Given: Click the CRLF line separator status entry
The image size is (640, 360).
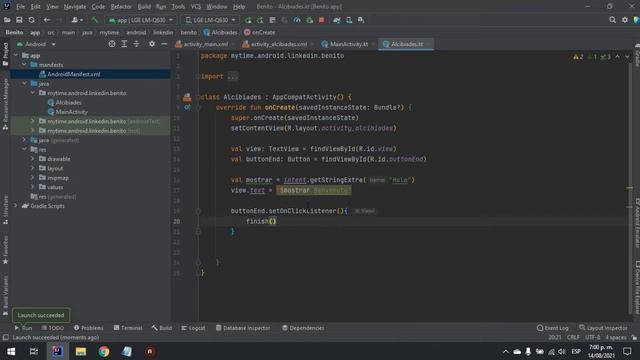Looking at the screenshot, I should [573, 337].
